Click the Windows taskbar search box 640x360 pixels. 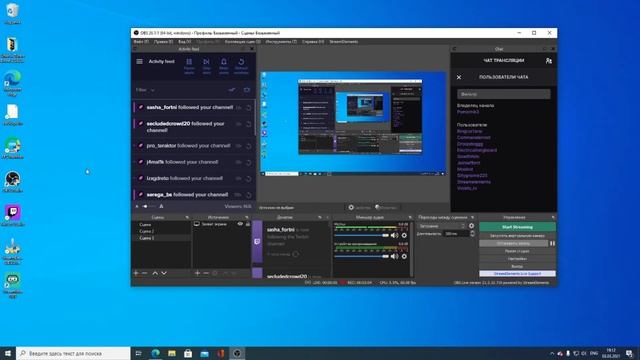73,353
